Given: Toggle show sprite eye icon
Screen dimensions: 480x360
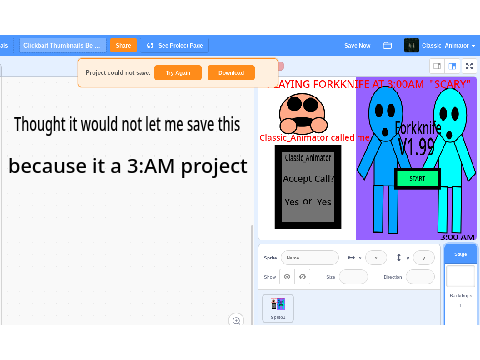Looking at the screenshot, I should coord(287,277).
